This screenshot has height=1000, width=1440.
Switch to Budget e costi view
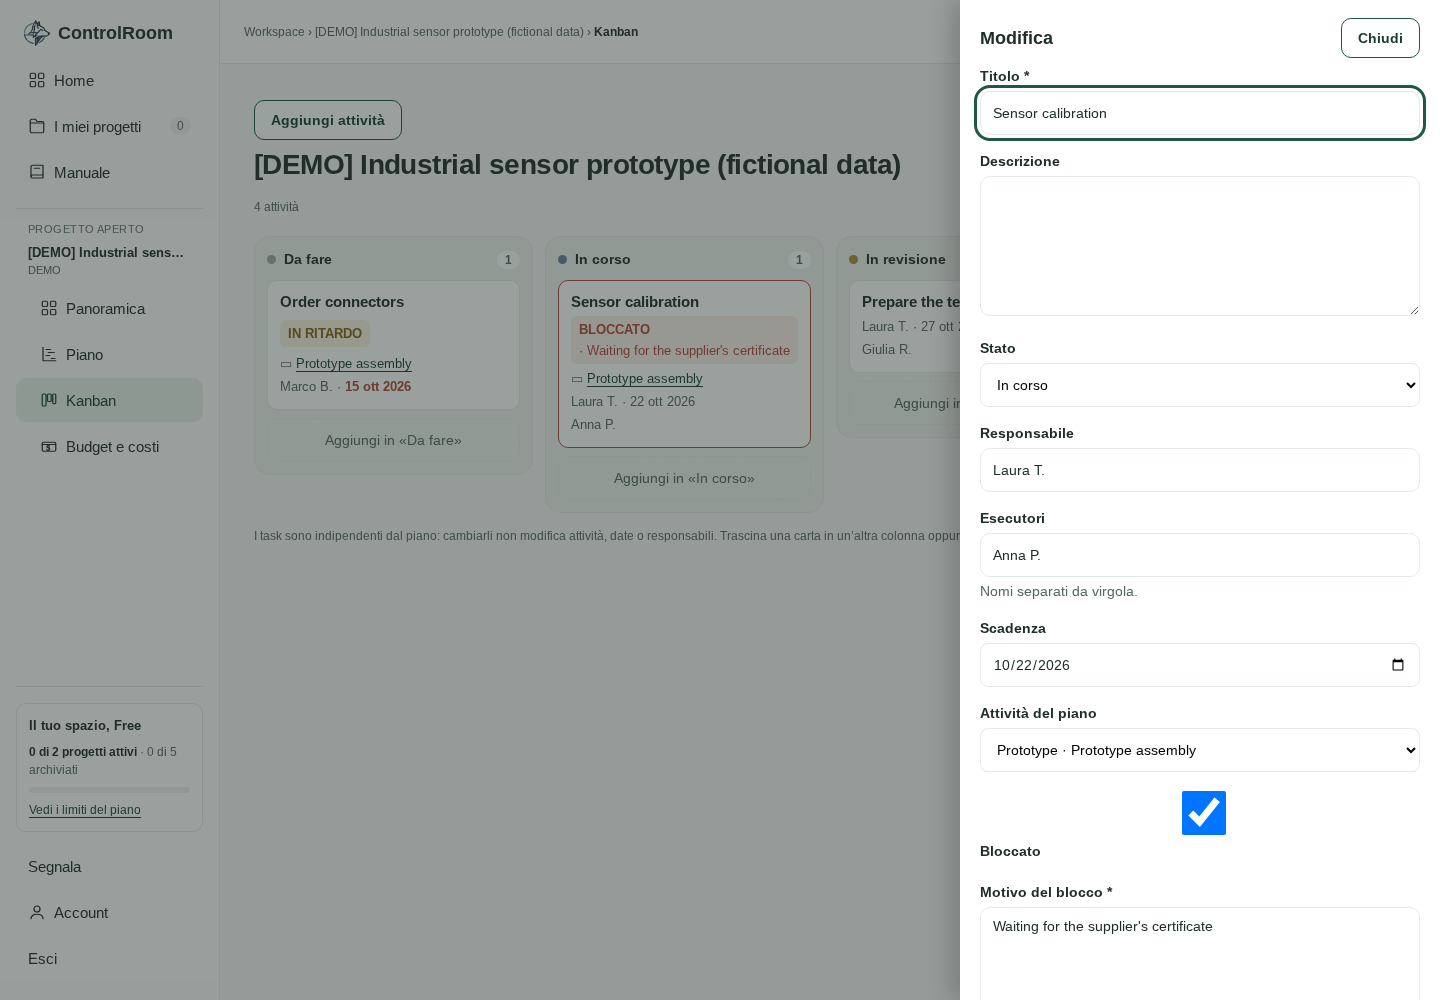point(109,446)
